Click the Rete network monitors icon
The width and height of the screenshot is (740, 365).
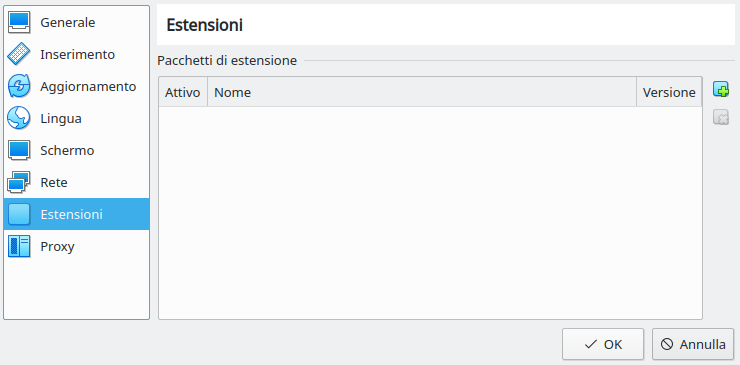click(19, 182)
